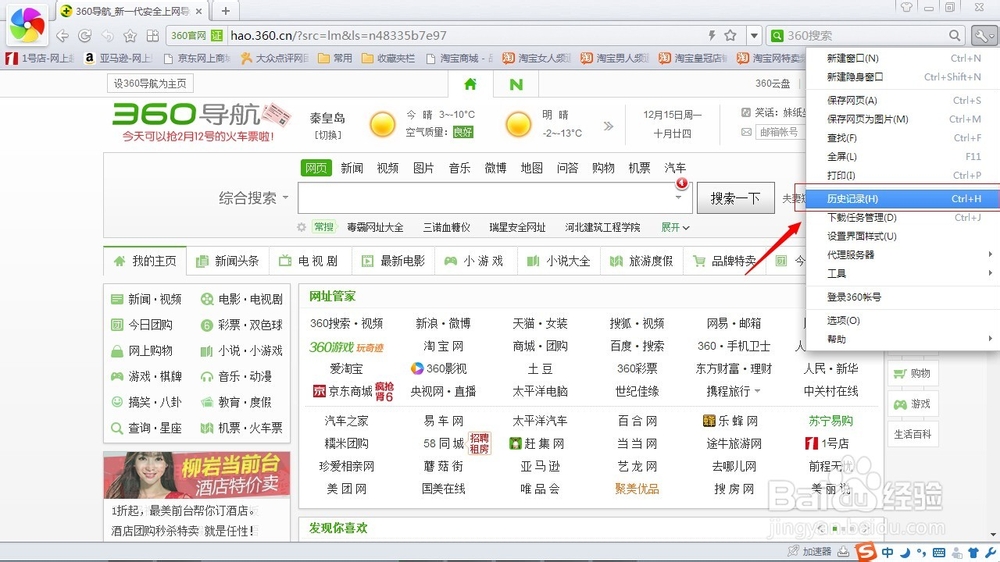This screenshot has width=1000, height=562.
Task: Open 收藏夹栏 bookmarks folder
Action: tap(388, 58)
